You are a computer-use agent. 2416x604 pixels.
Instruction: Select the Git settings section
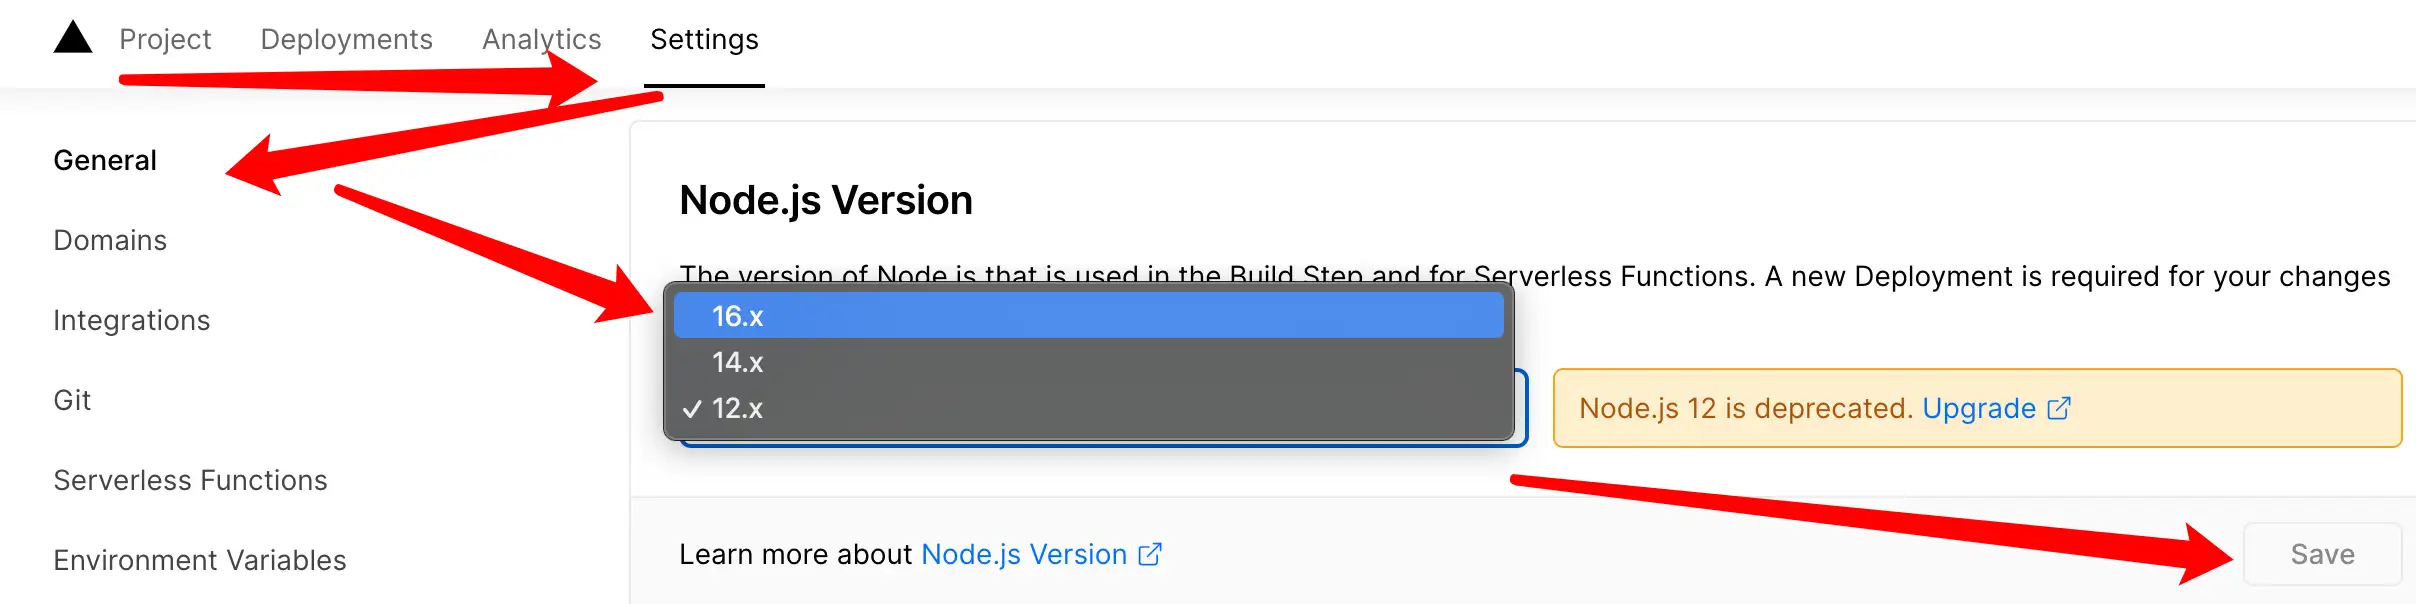(73, 400)
